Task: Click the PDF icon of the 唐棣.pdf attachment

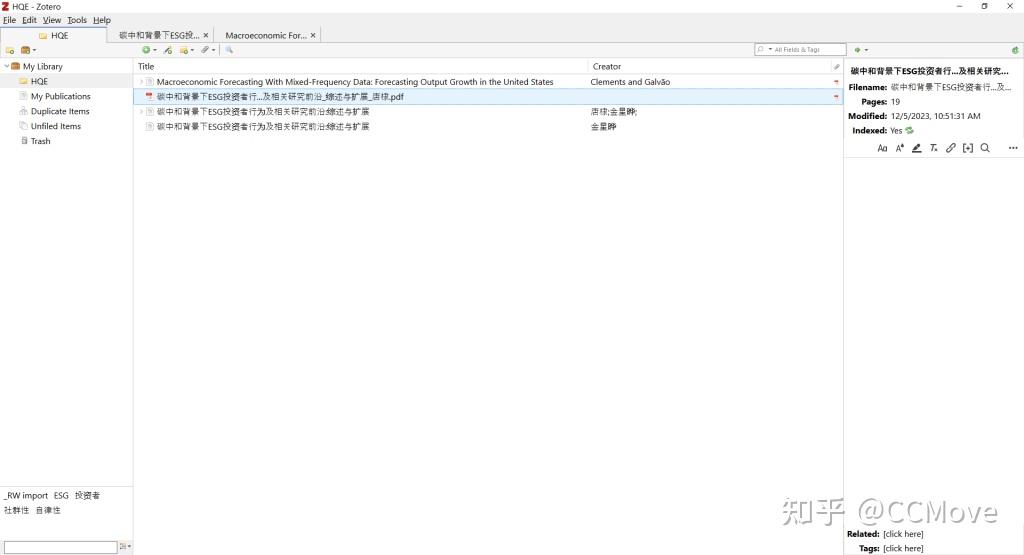Action: (x=150, y=97)
